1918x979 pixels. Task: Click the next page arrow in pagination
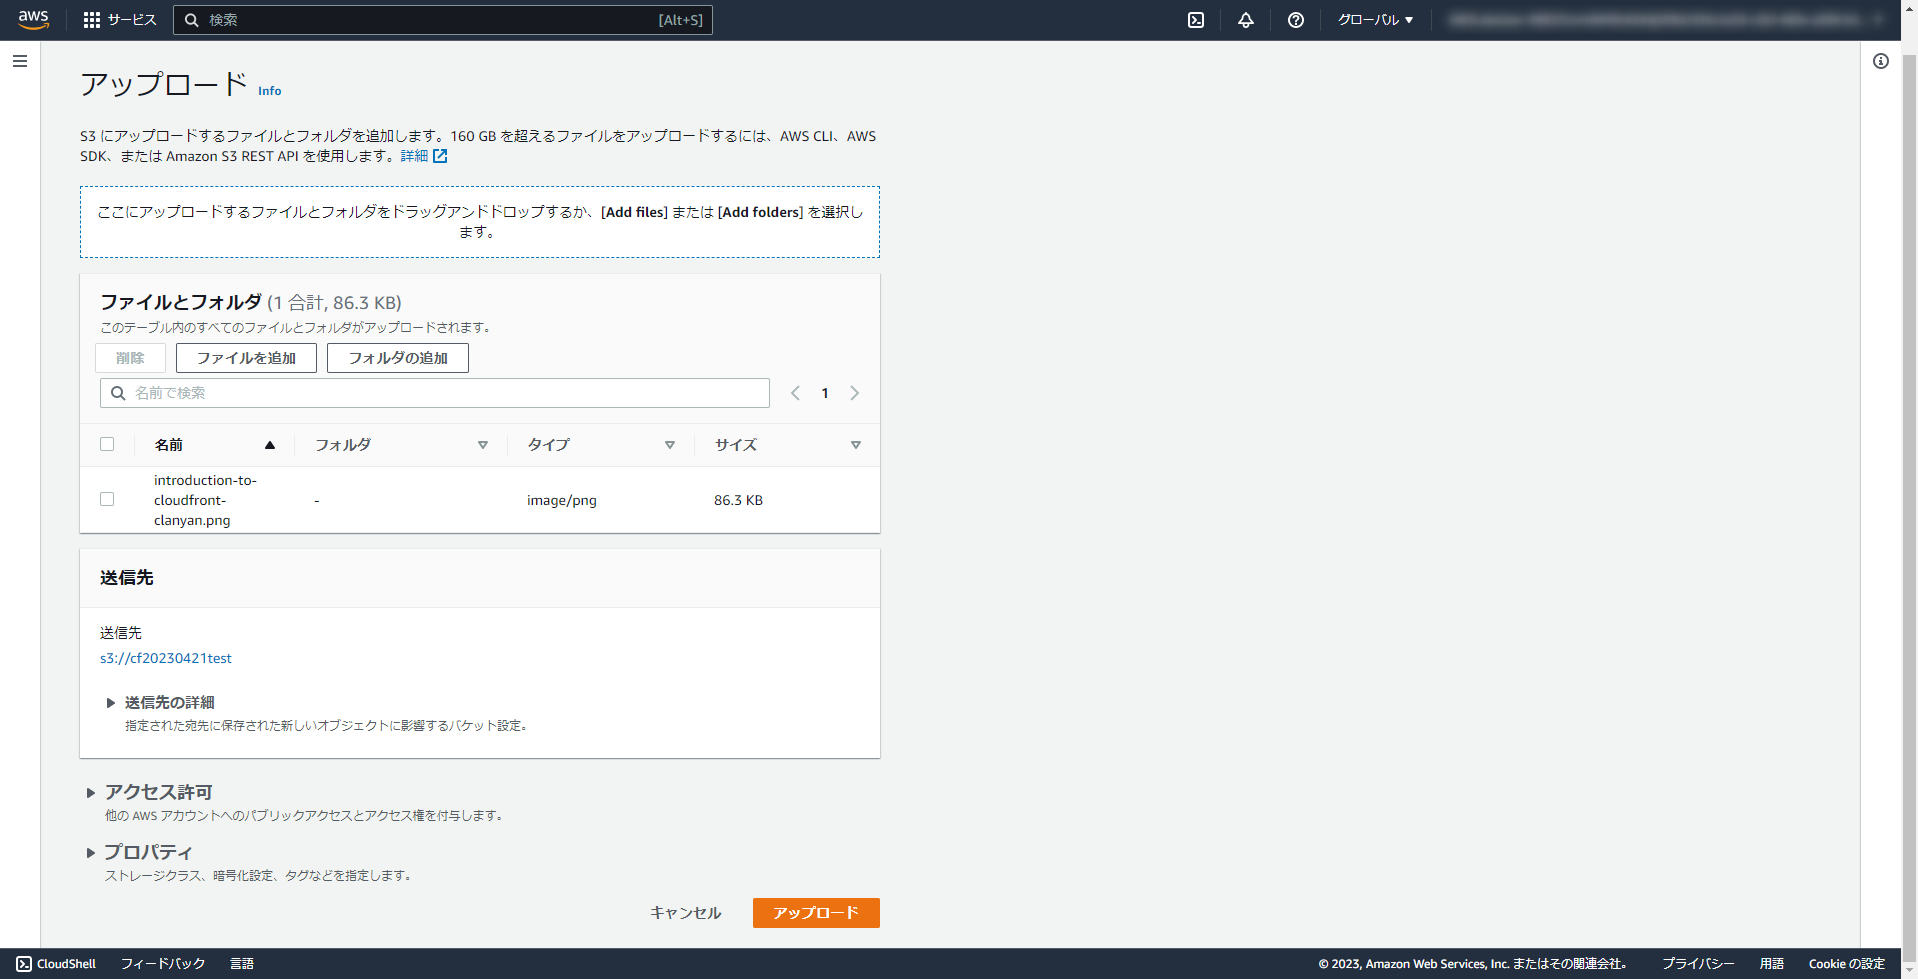[x=855, y=393]
